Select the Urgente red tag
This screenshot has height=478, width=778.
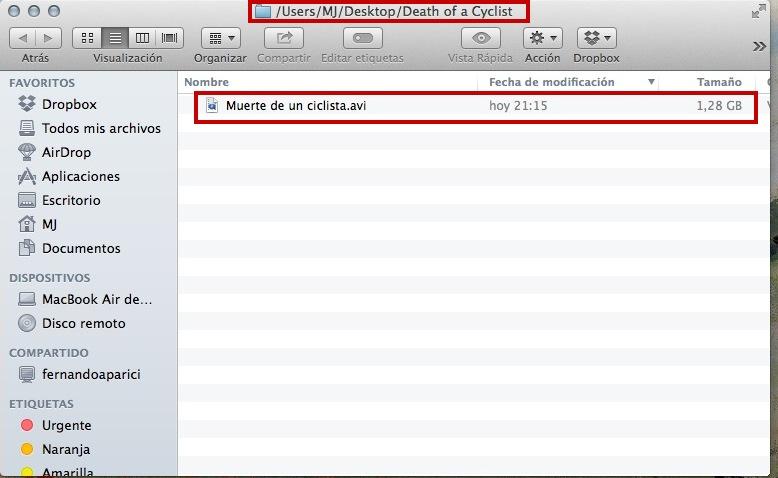66,425
